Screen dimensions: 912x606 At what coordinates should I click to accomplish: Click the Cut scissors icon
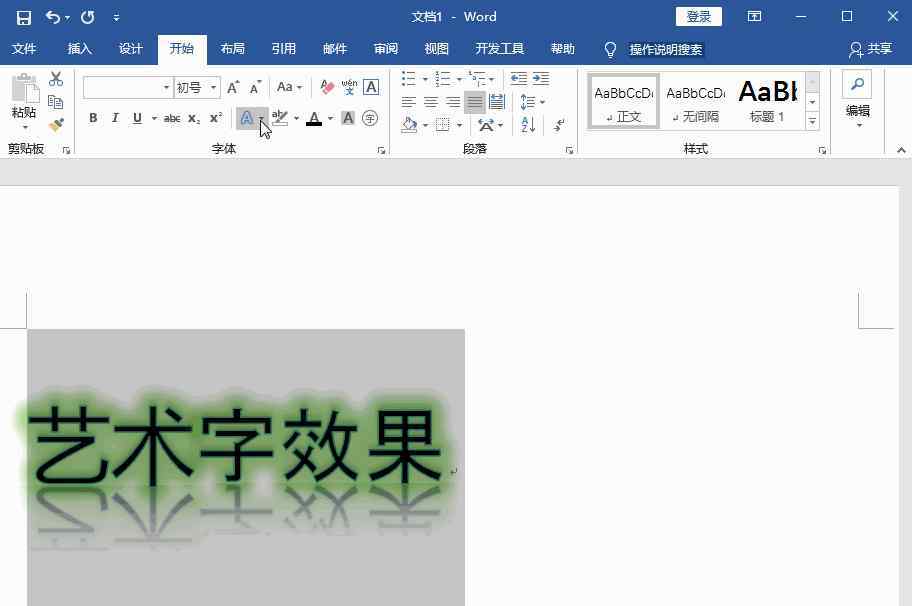click(56, 79)
